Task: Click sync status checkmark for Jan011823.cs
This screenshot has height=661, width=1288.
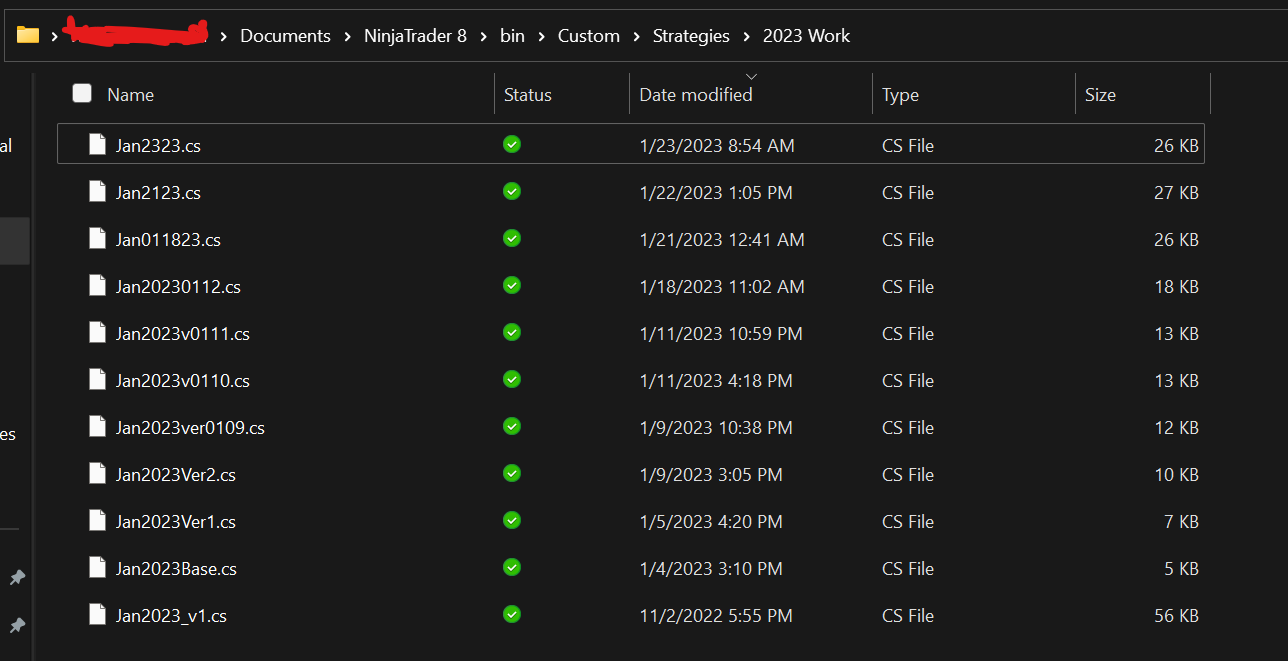Action: pyautogui.click(x=512, y=239)
